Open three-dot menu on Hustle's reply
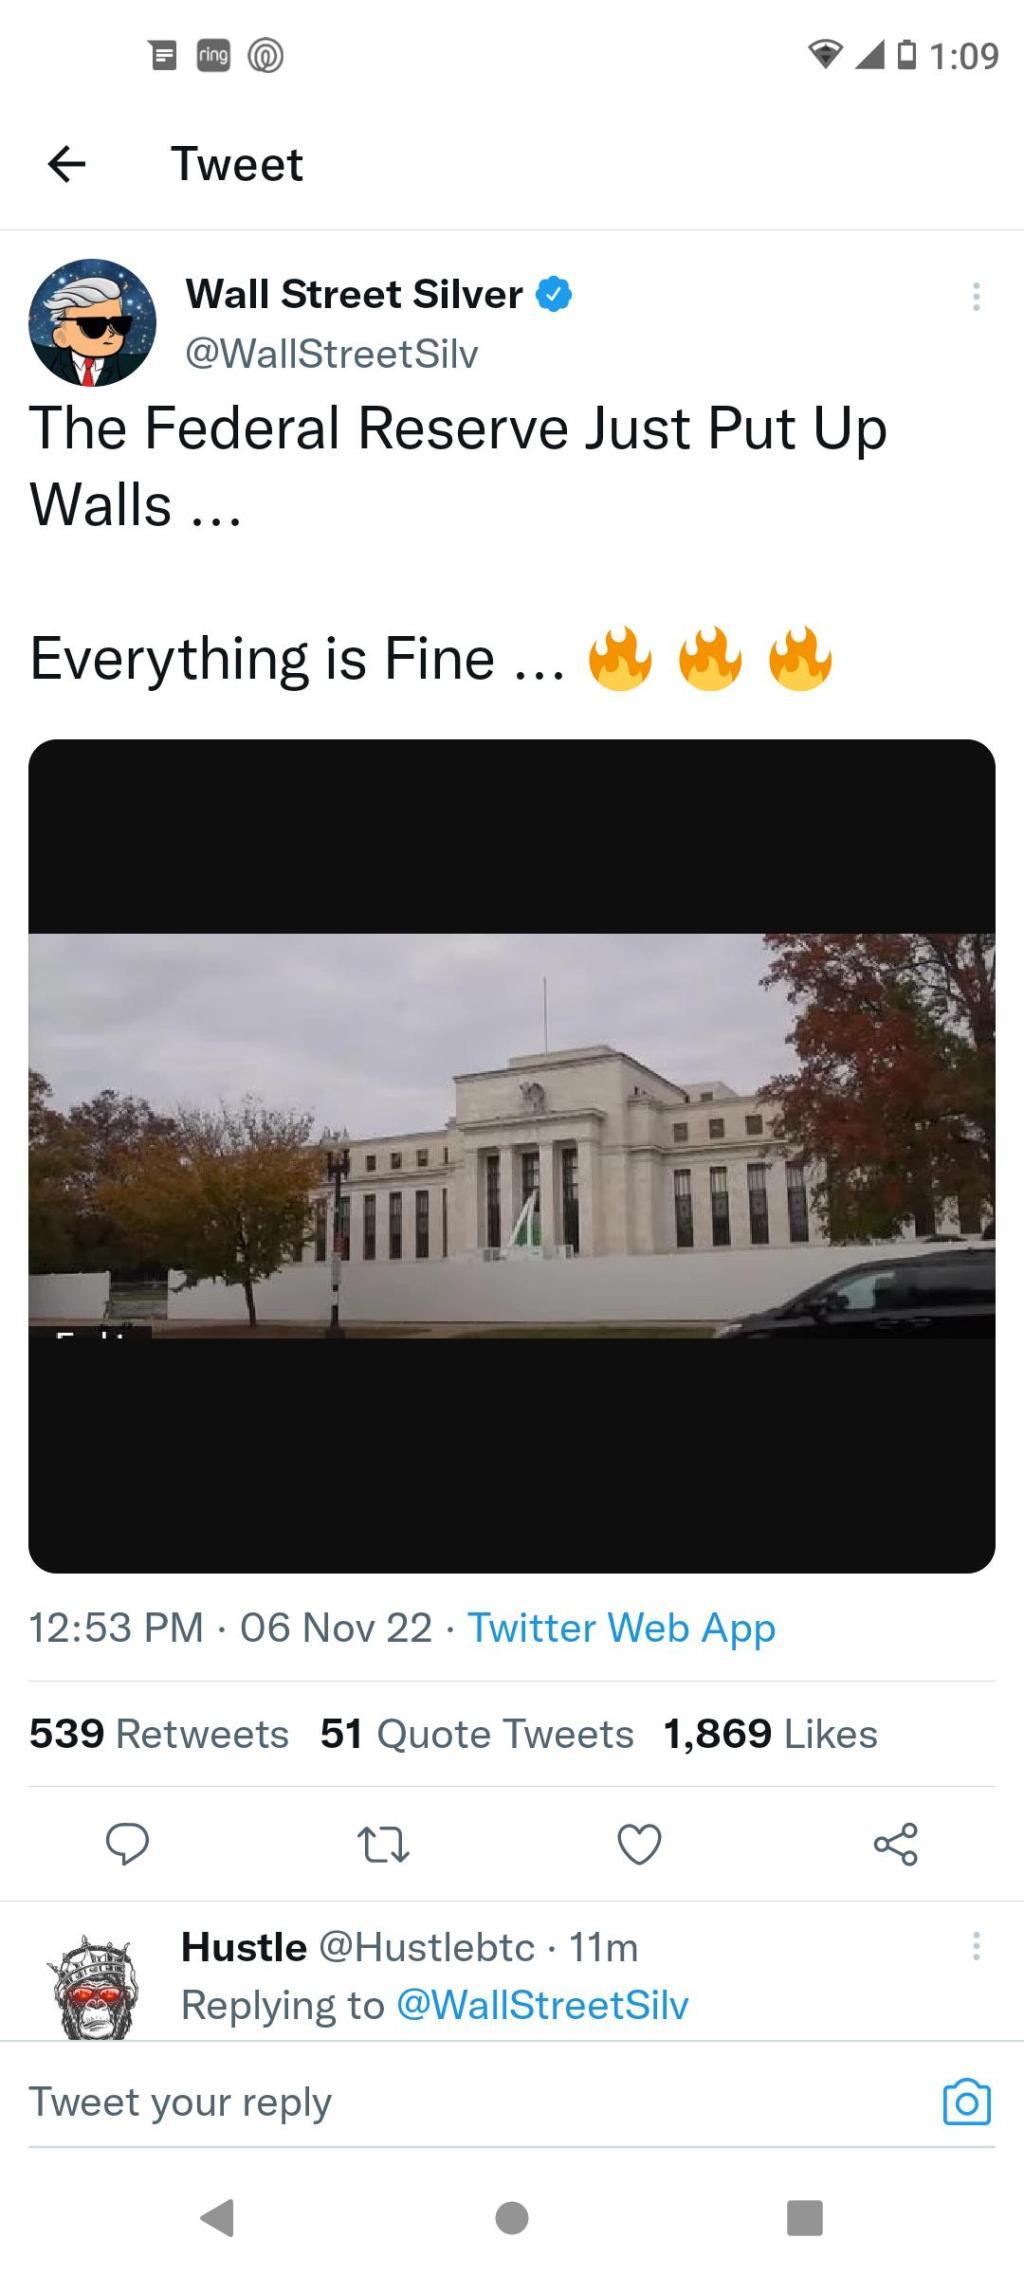1024x2275 pixels. 976,1946
